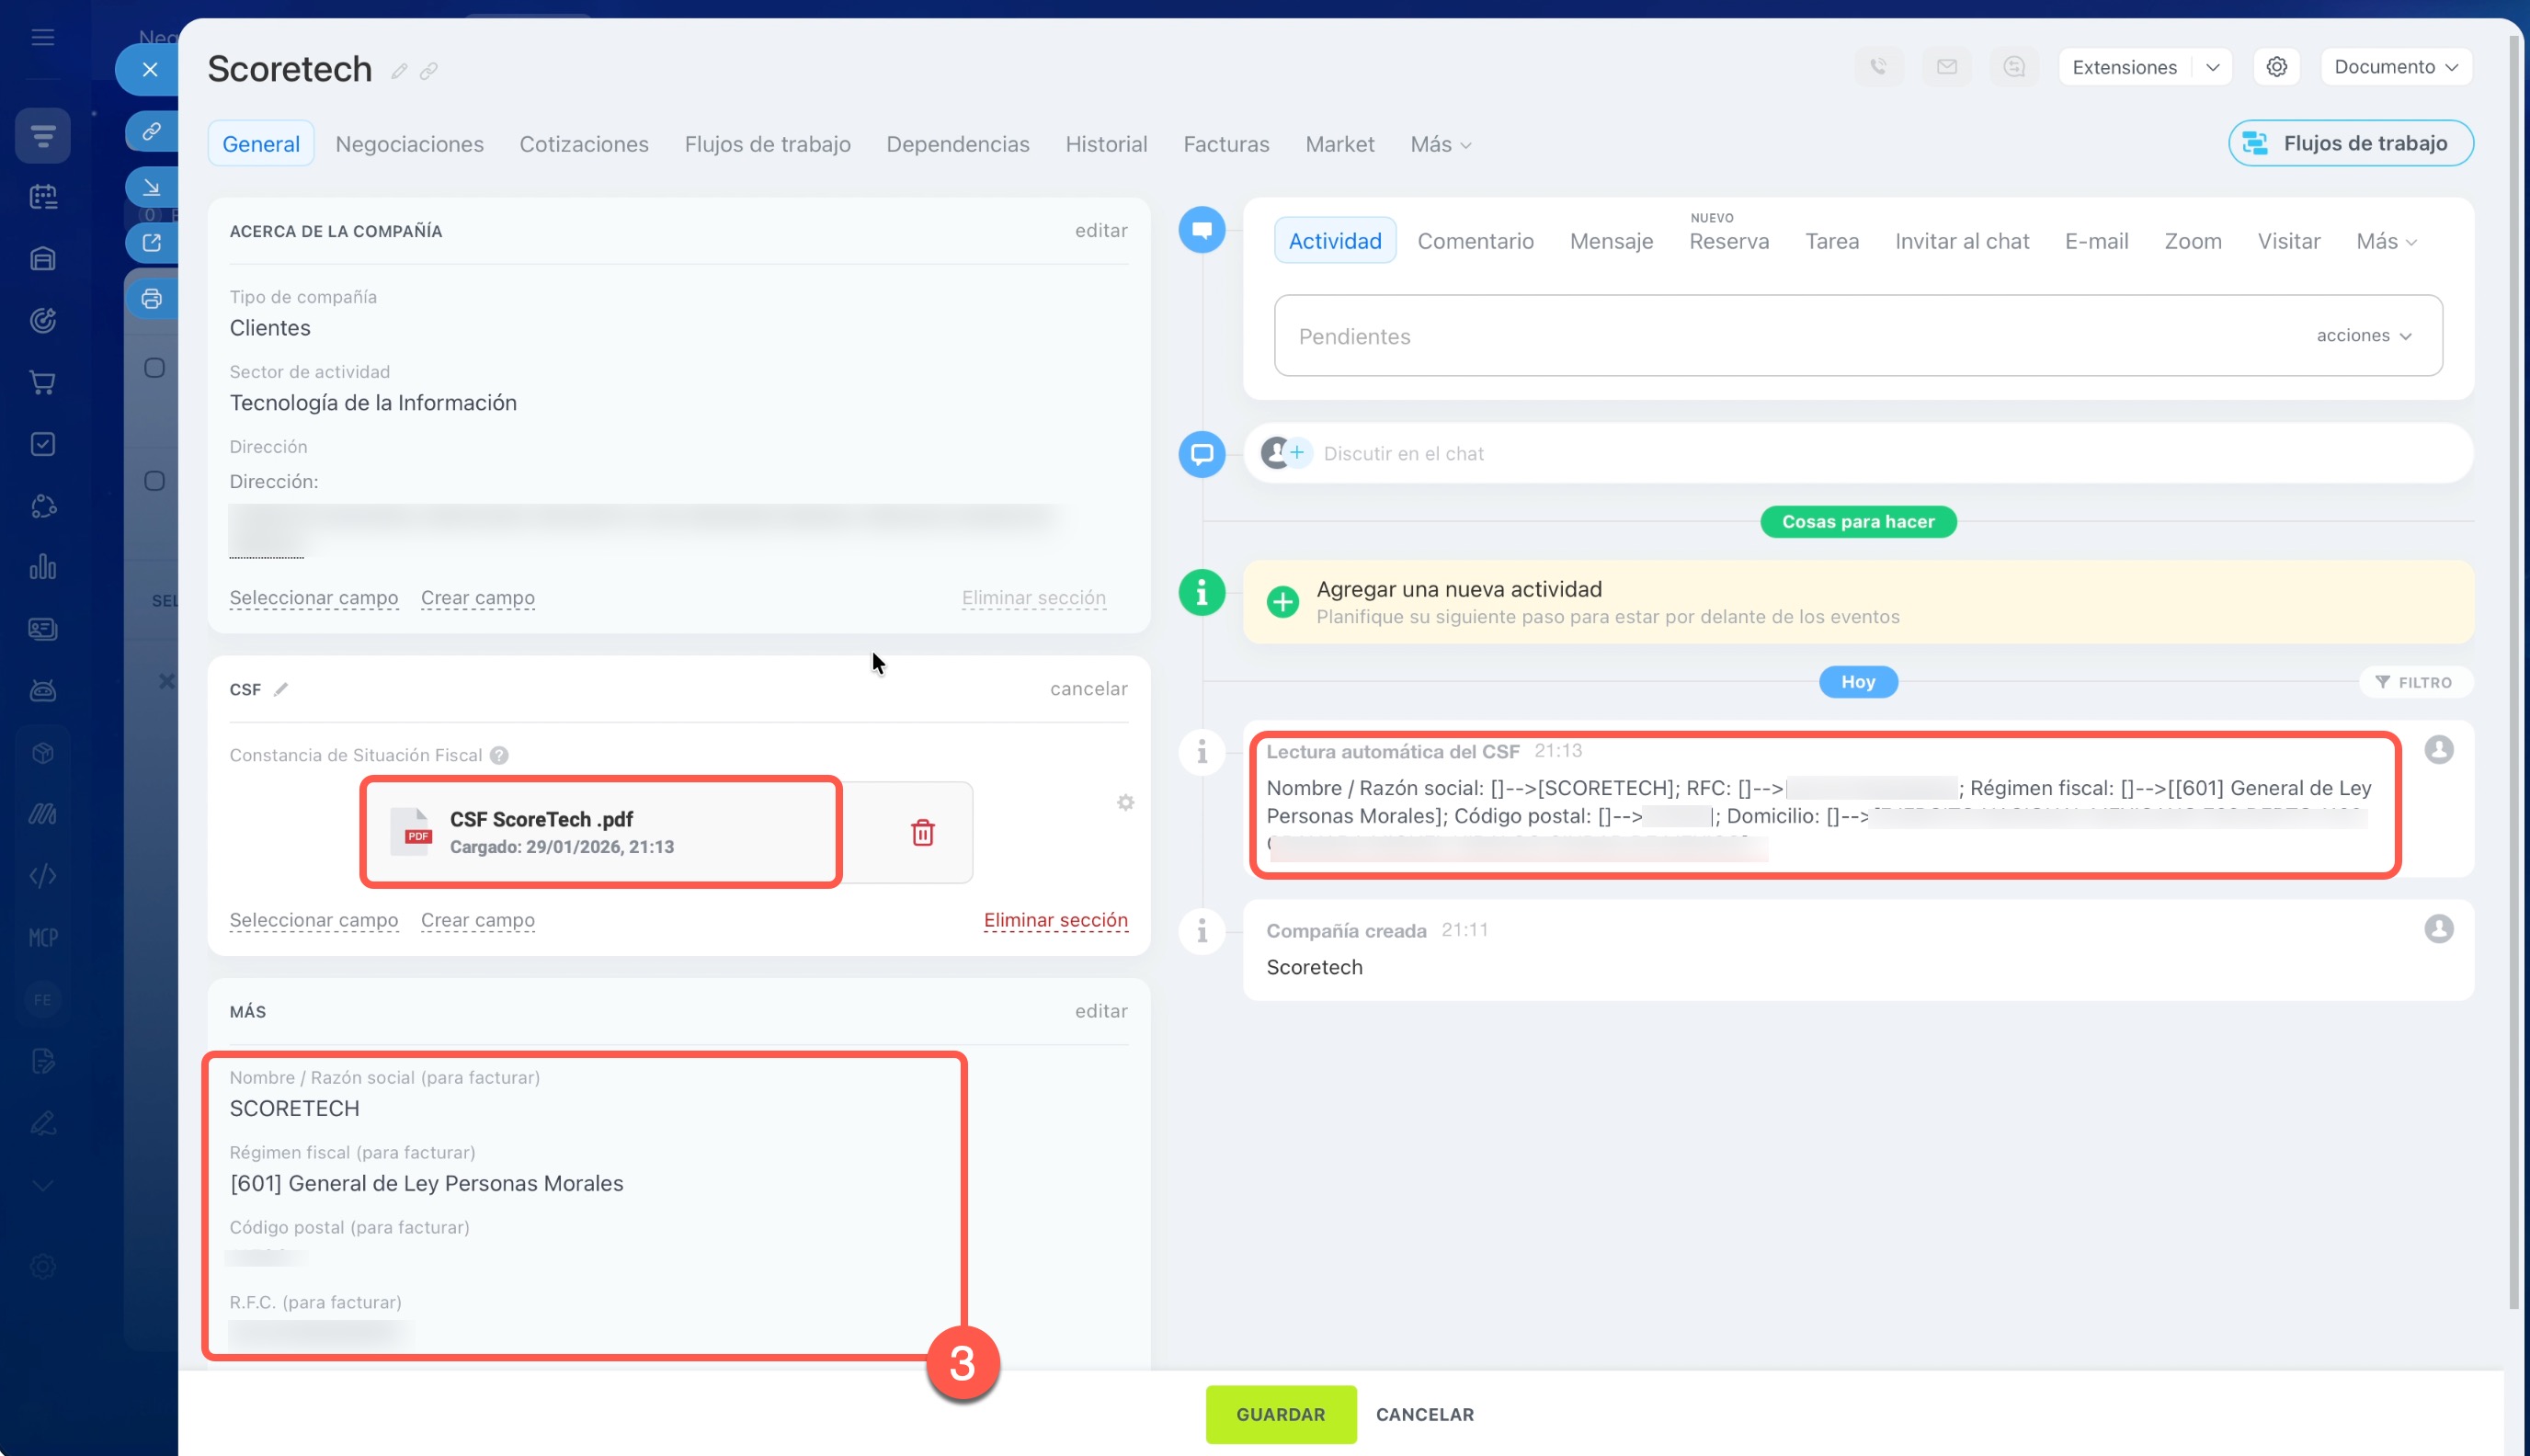This screenshot has height=1456, width=2530.
Task: Tick the first checkbox in background list
Action: coord(154,368)
